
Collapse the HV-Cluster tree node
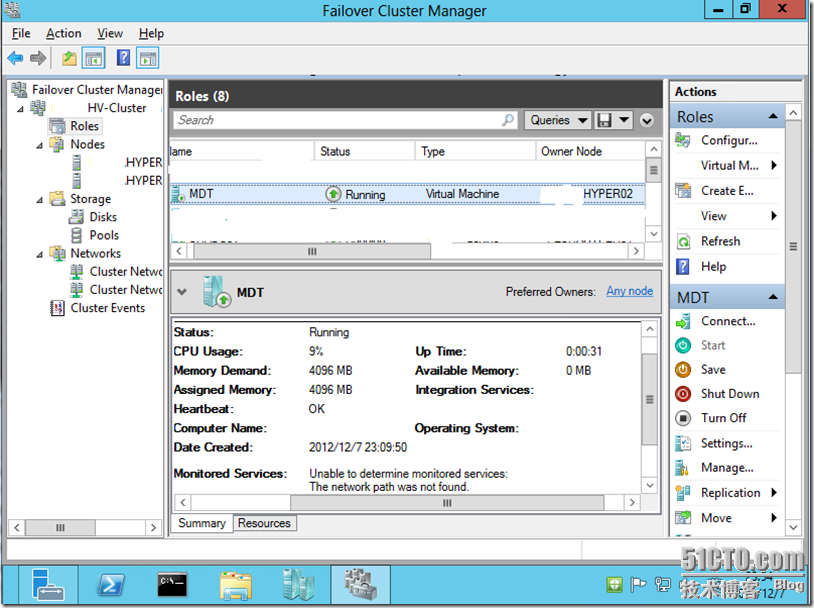[x=20, y=109]
